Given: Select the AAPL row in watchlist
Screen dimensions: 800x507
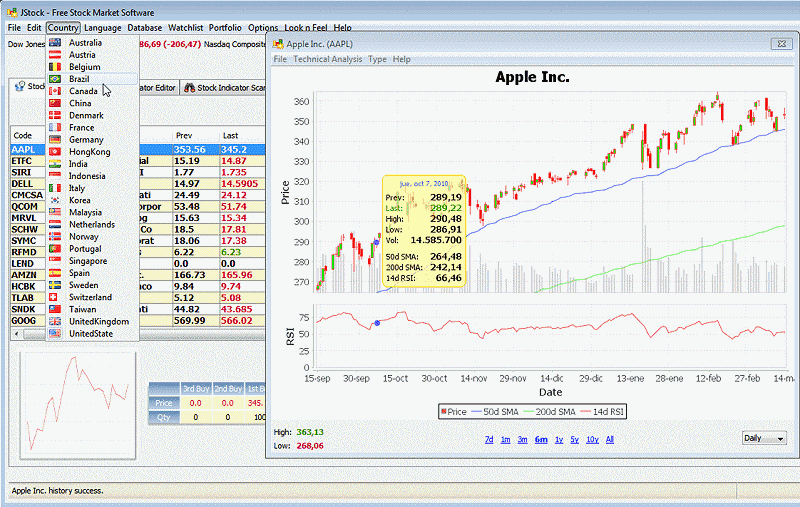Looking at the screenshot, I should click(138, 149).
